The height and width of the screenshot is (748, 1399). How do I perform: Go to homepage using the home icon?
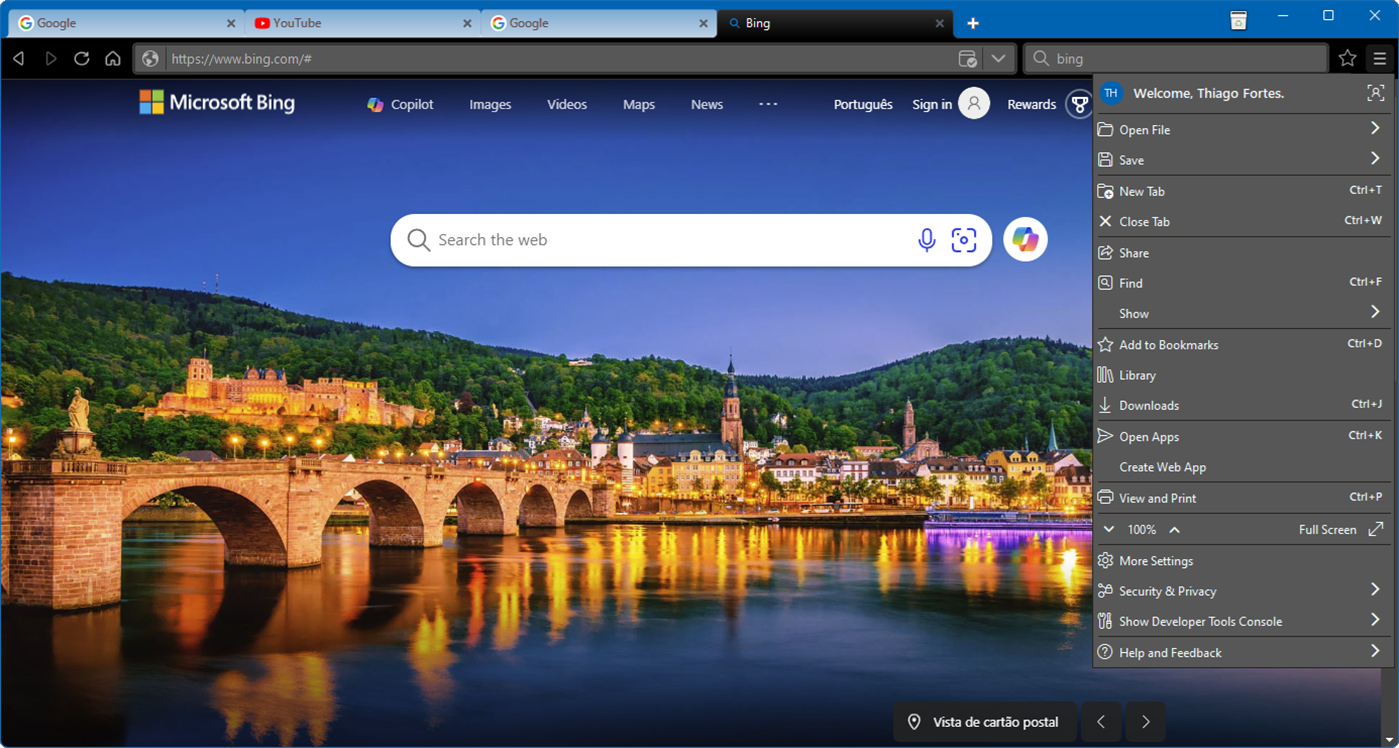coord(113,58)
